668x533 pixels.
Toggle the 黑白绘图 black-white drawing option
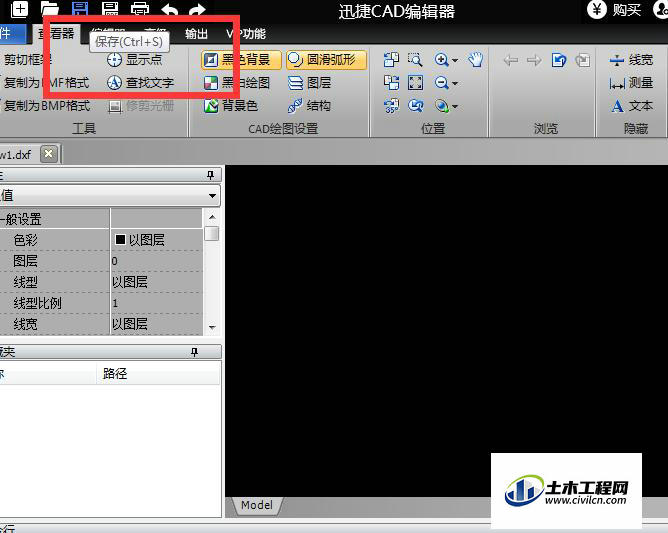point(237,83)
